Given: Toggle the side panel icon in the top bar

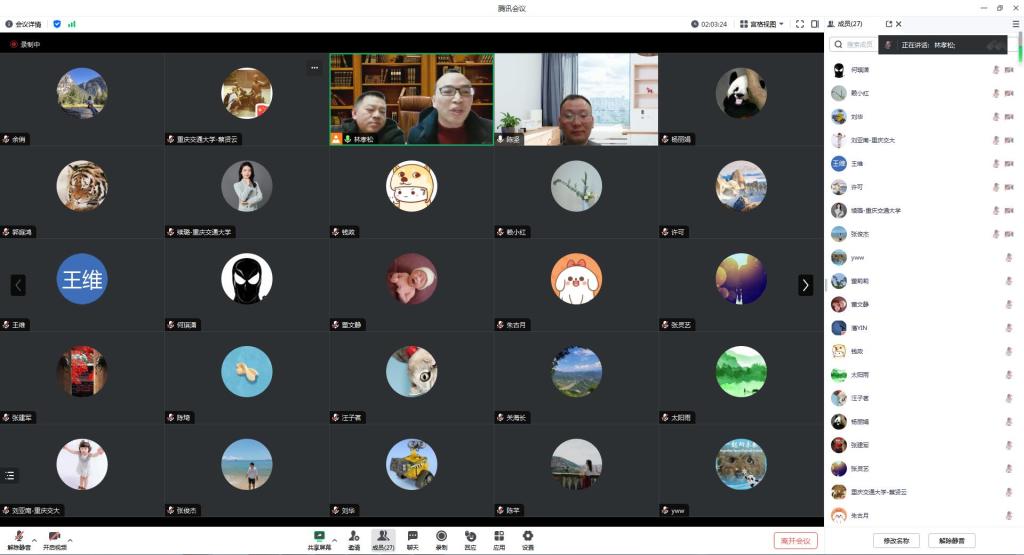Looking at the screenshot, I should click(x=815, y=24).
